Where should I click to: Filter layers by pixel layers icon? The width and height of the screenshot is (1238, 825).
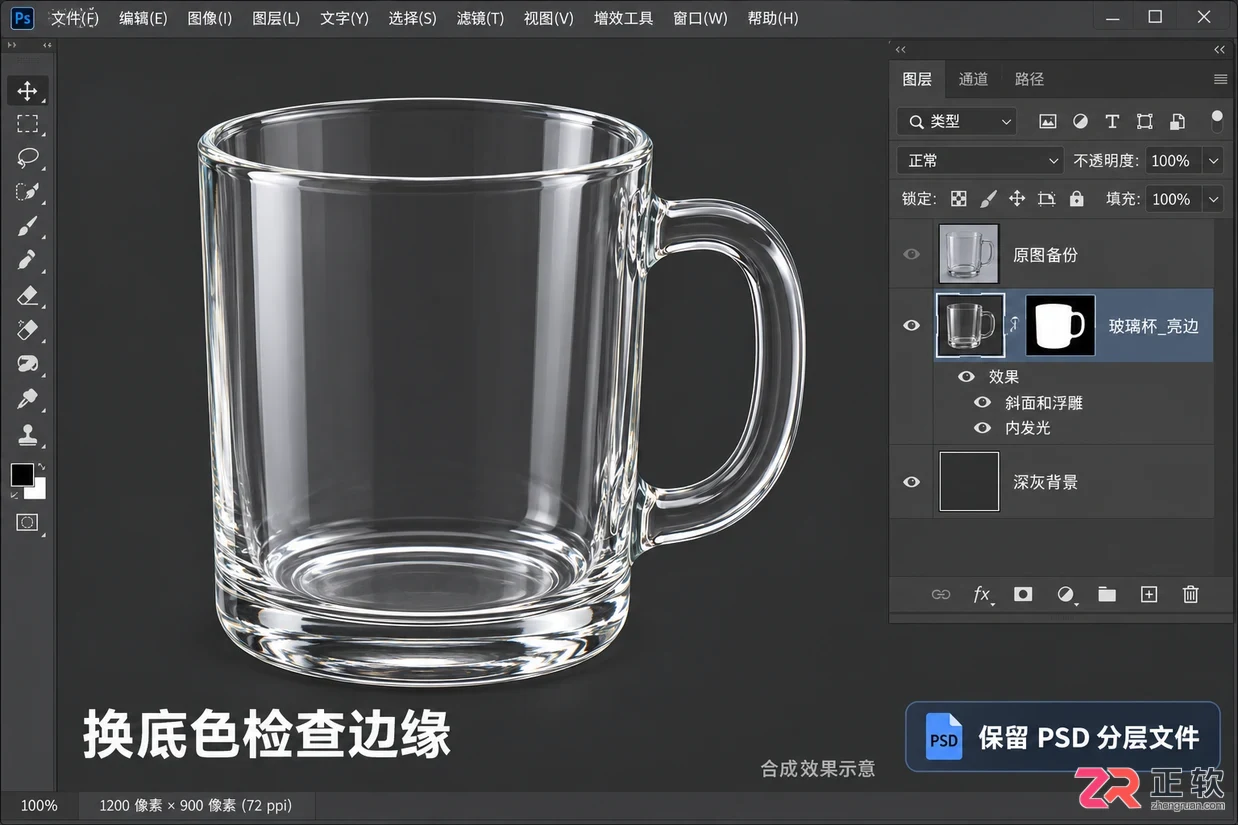(x=1047, y=121)
